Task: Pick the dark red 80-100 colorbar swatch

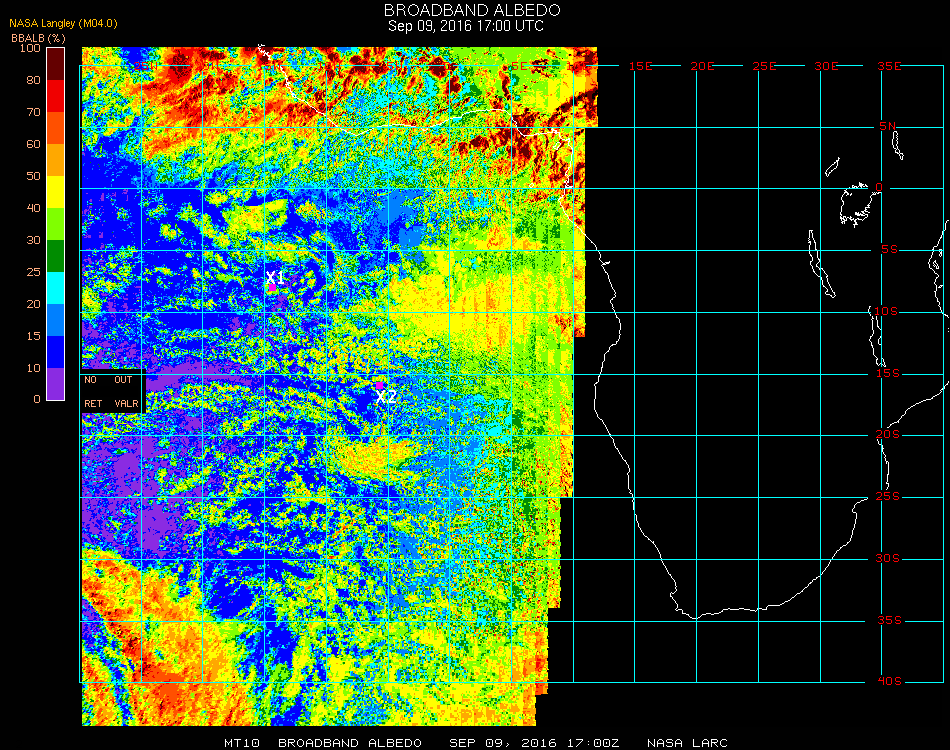Action: 56,64
